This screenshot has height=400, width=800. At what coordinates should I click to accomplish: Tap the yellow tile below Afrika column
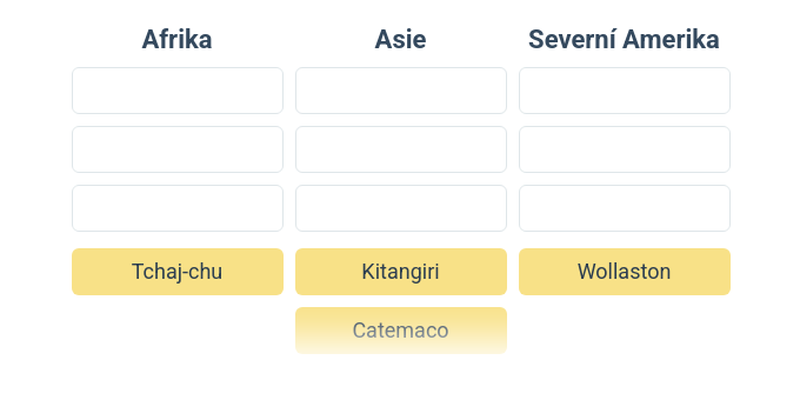point(177,272)
